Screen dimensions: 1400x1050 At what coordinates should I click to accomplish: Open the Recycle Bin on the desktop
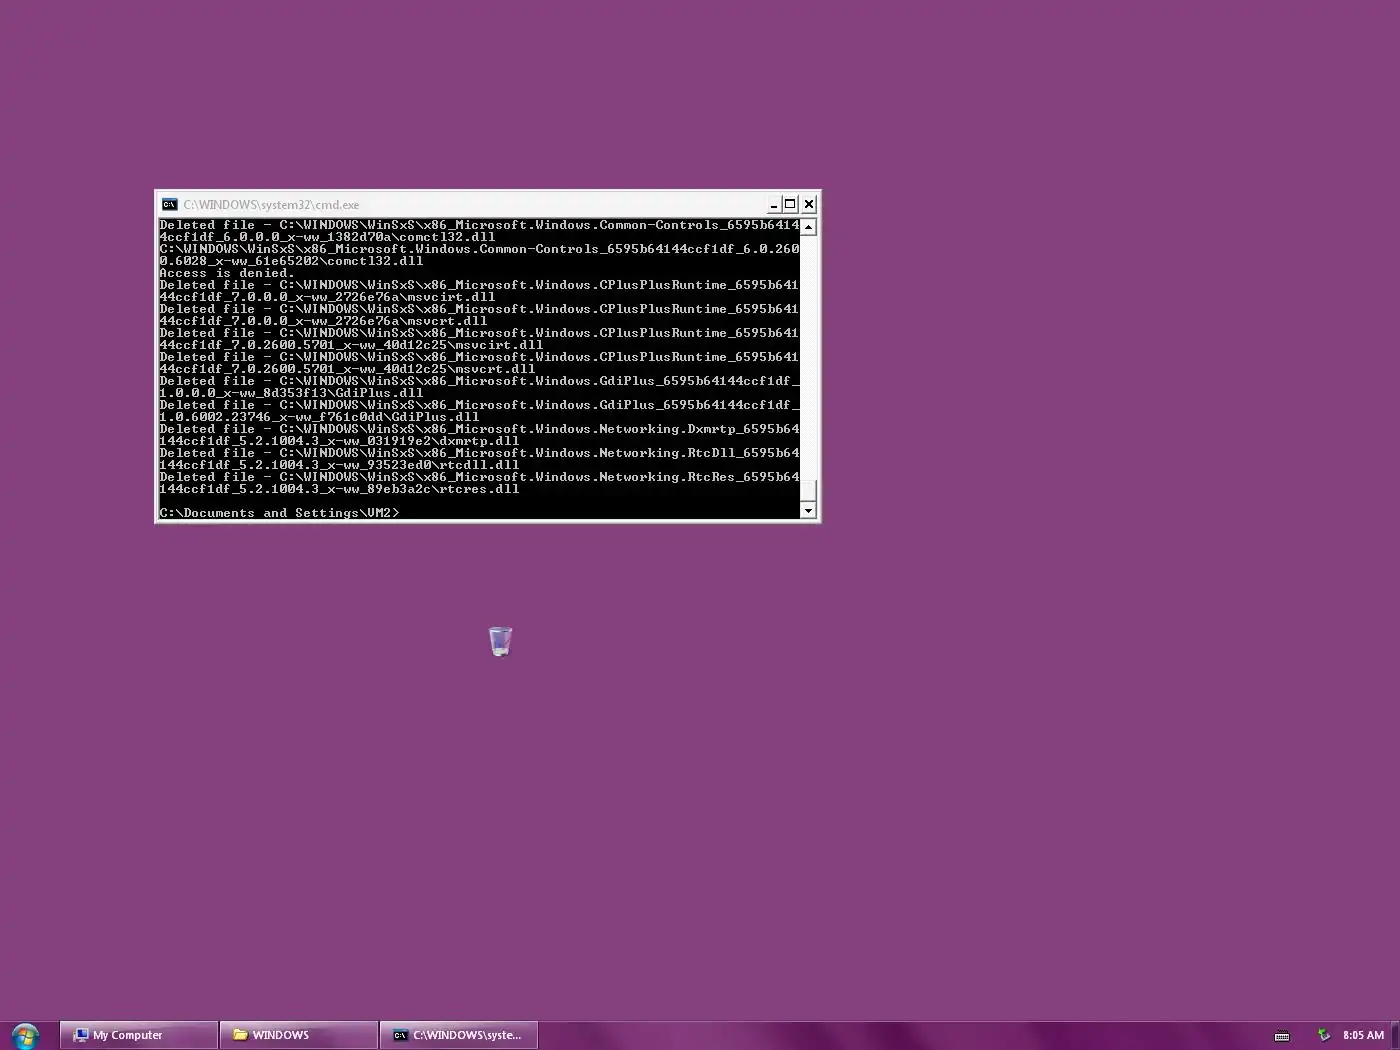tap(500, 641)
